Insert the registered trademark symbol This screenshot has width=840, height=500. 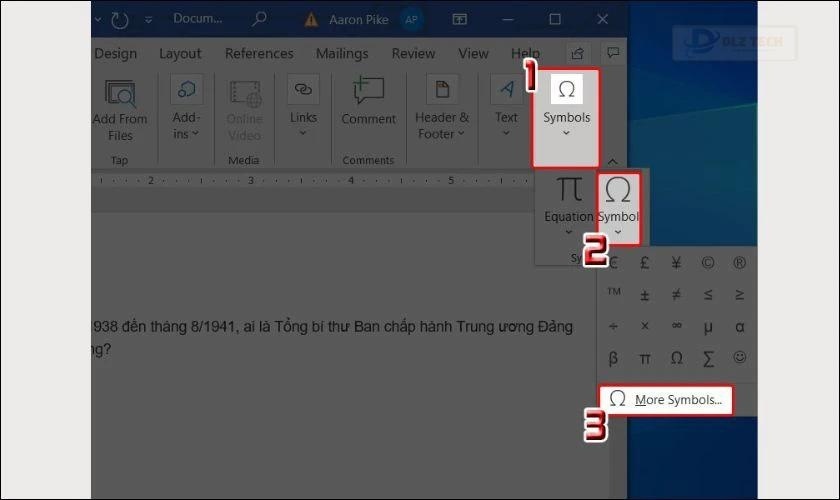coord(739,263)
